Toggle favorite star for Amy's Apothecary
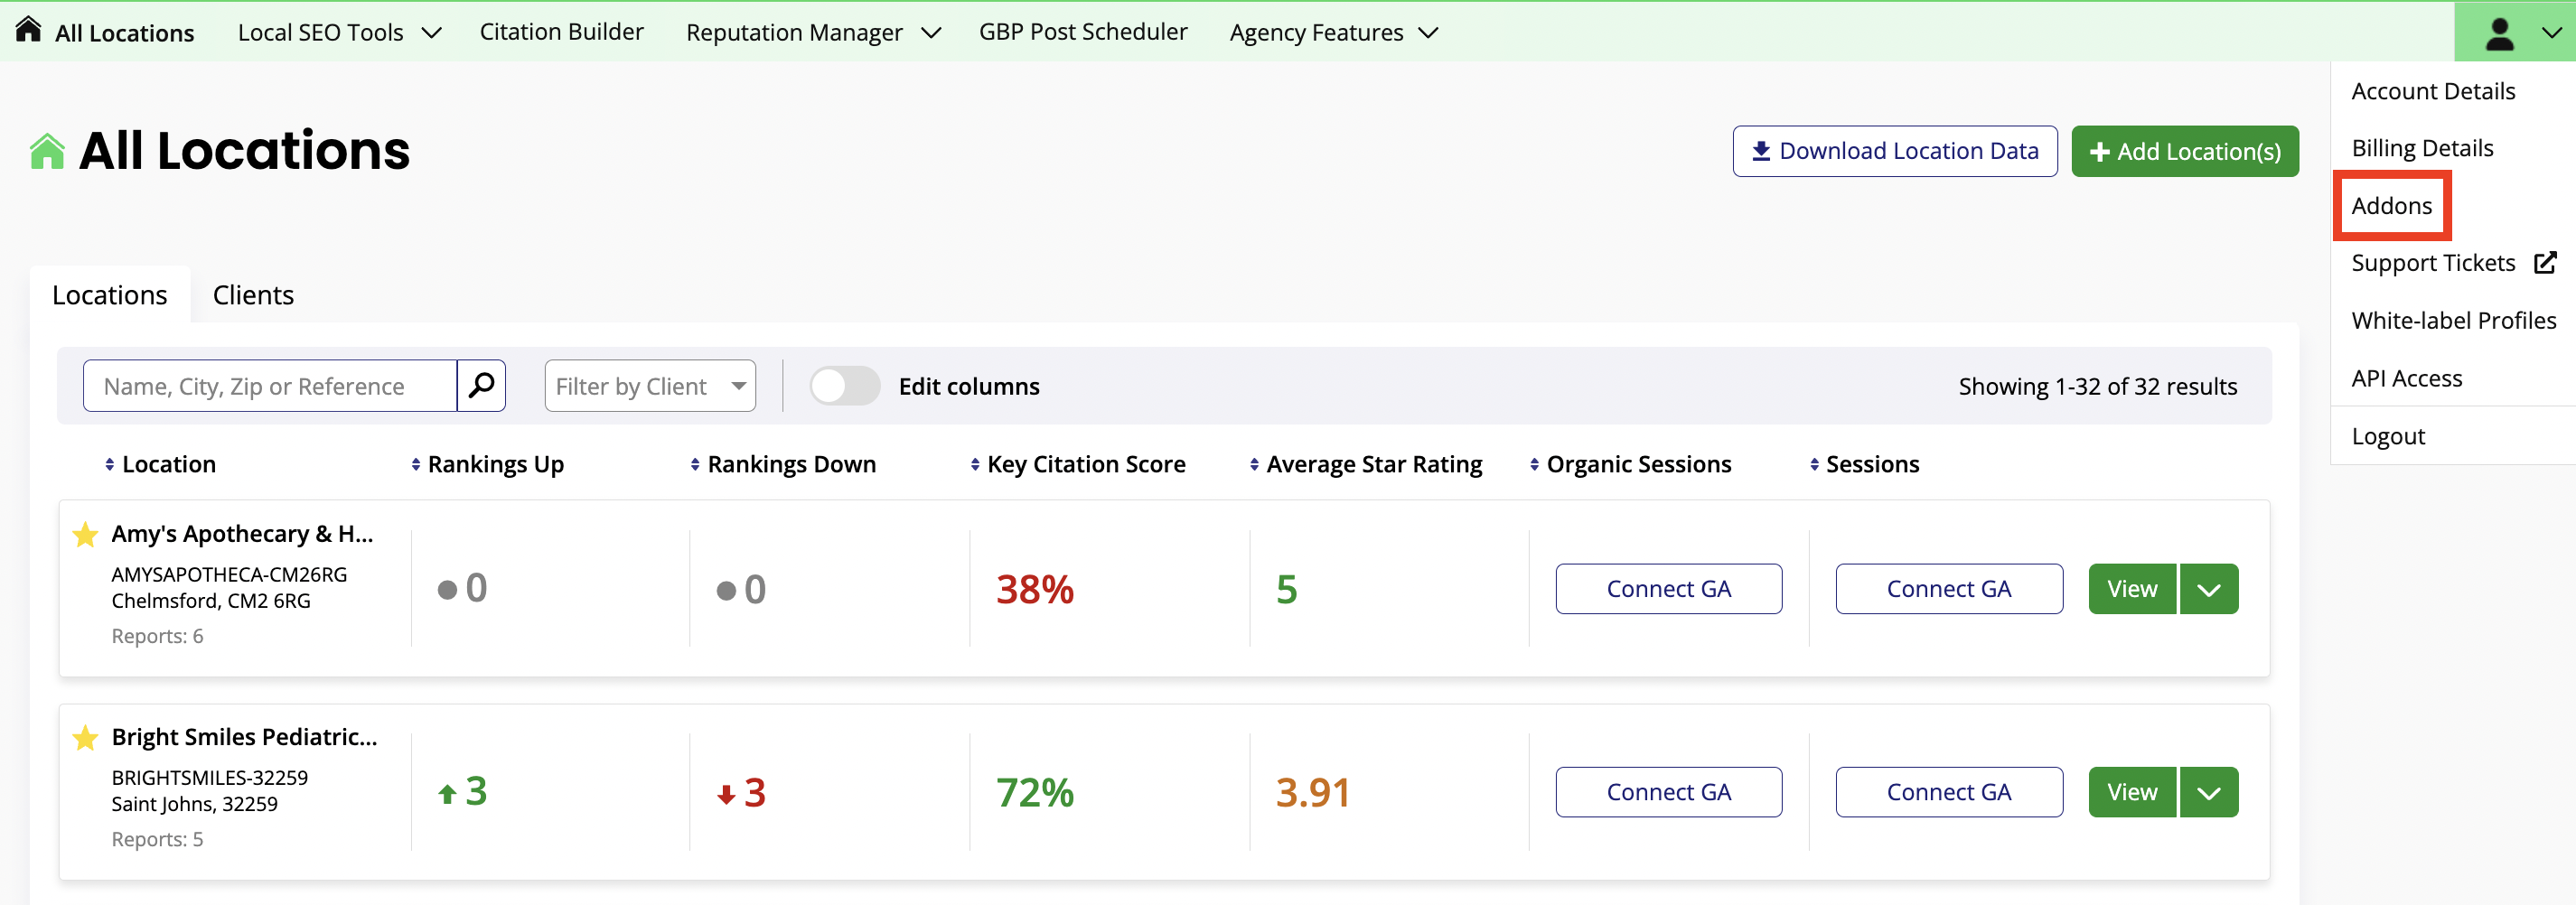Viewport: 2576px width, 905px height. 86,535
